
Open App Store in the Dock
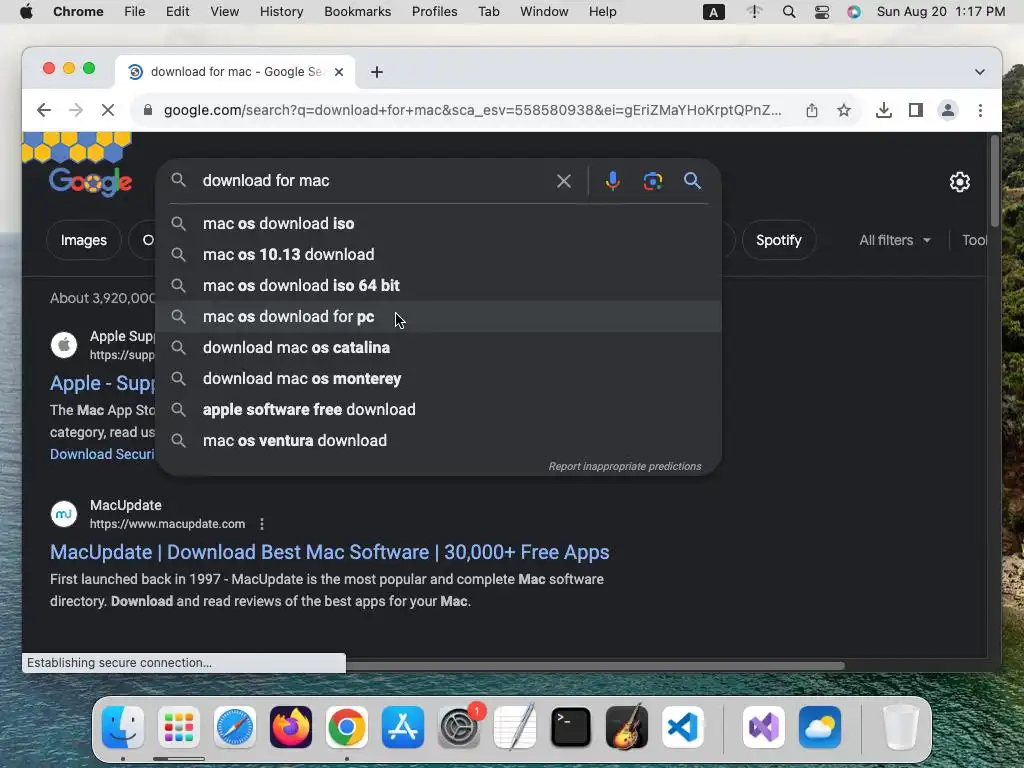tap(403, 727)
